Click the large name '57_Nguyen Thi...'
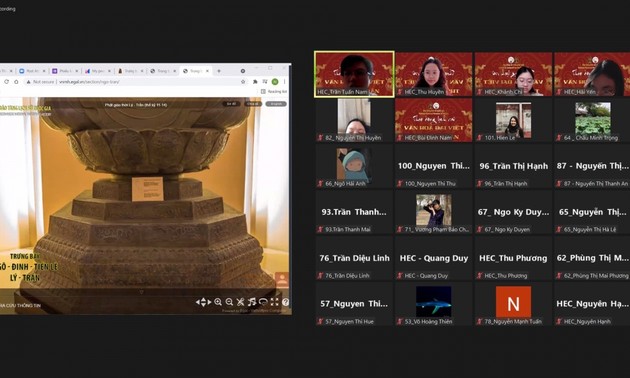Viewport: 630px width, 378px height. pyautogui.click(x=354, y=304)
